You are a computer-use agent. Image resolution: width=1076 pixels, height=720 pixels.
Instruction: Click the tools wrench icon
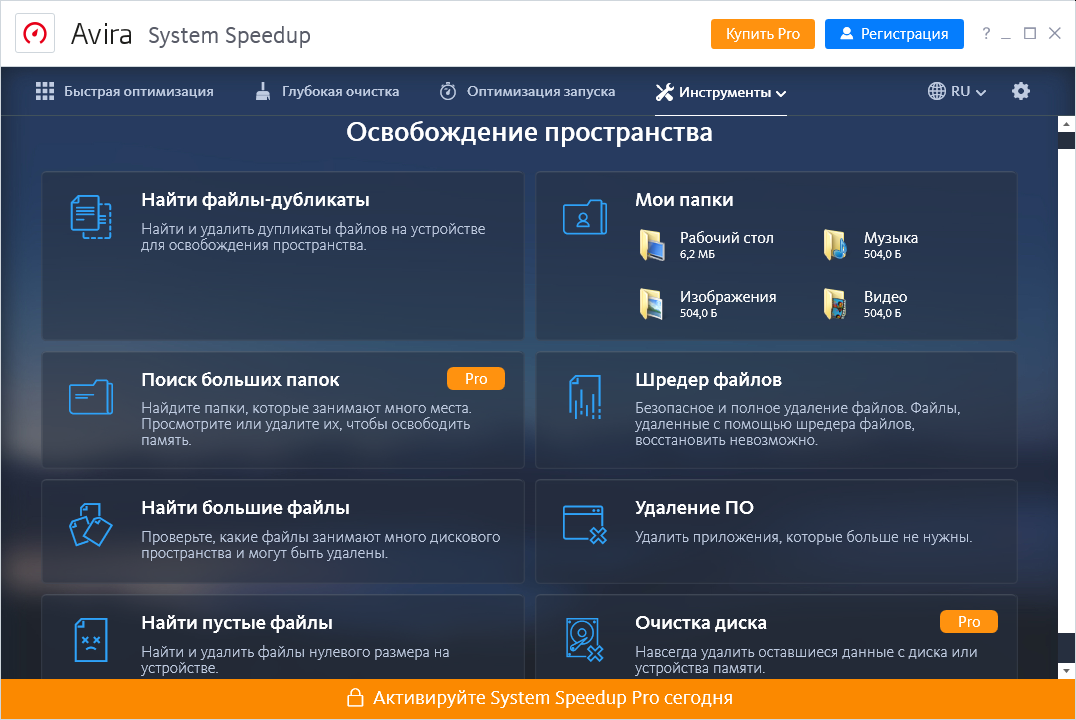[x=664, y=92]
